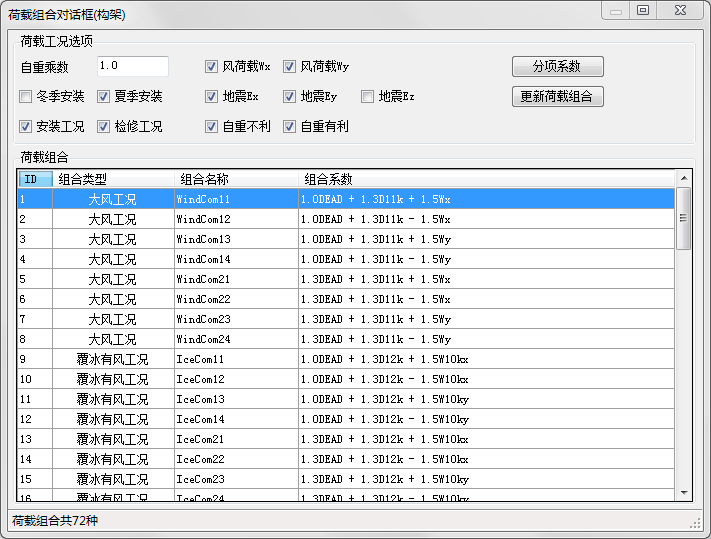Click the 分项系数 button

pos(557,67)
